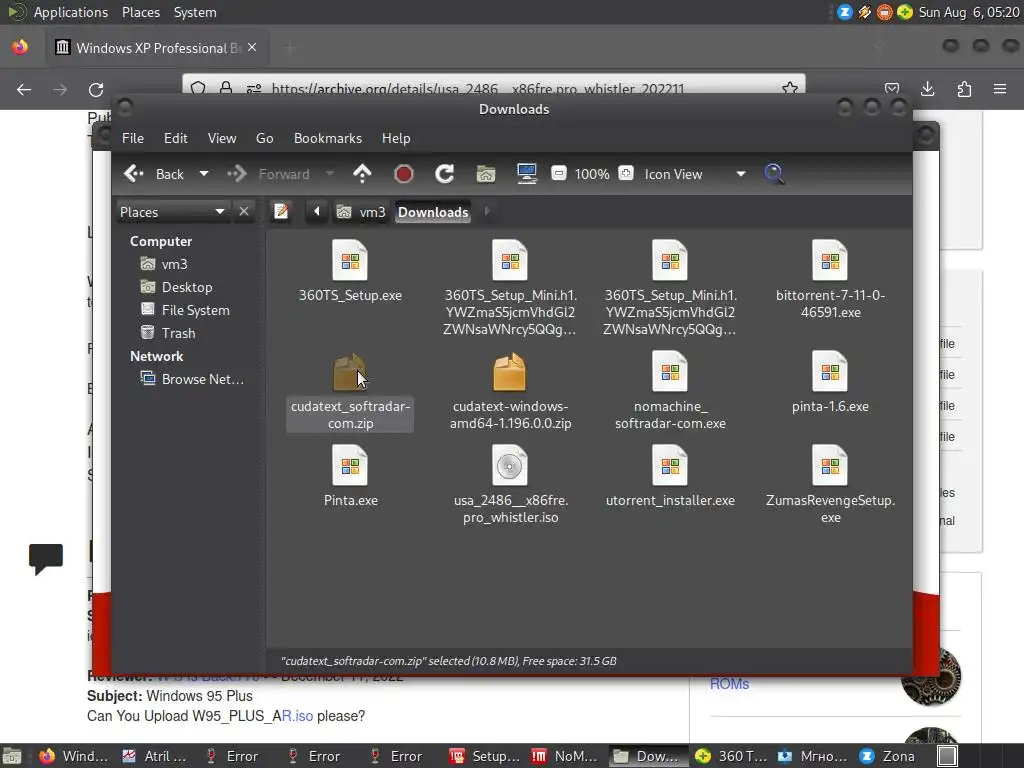Click the speech bubble reviews icon

(x=46, y=559)
